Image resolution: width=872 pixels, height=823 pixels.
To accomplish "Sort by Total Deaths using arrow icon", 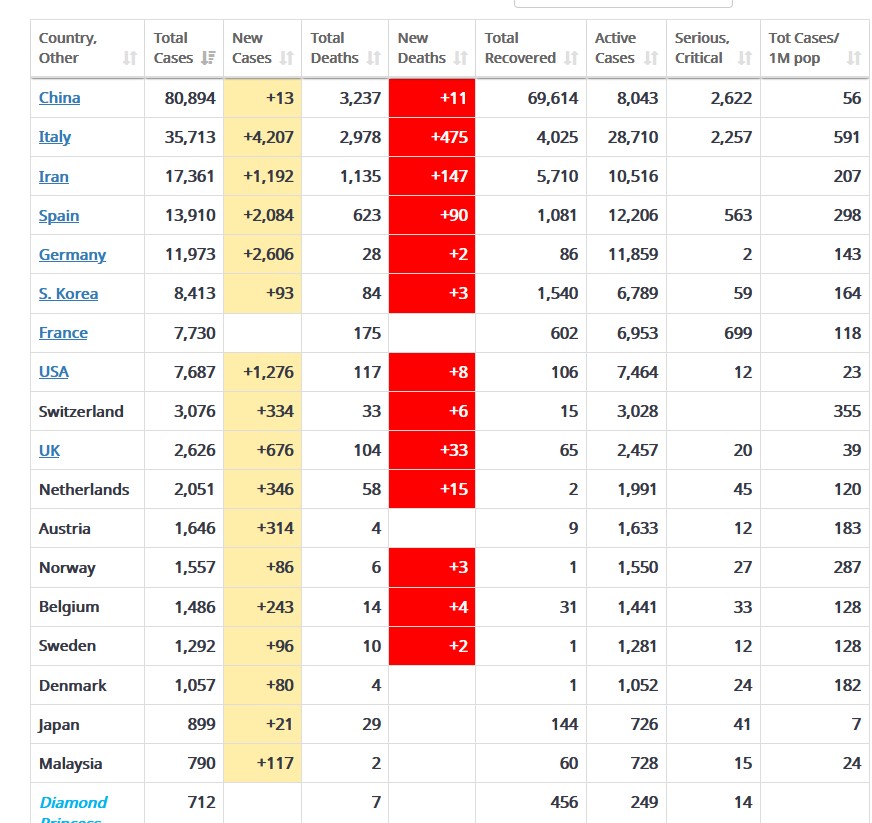I will (x=374, y=59).
